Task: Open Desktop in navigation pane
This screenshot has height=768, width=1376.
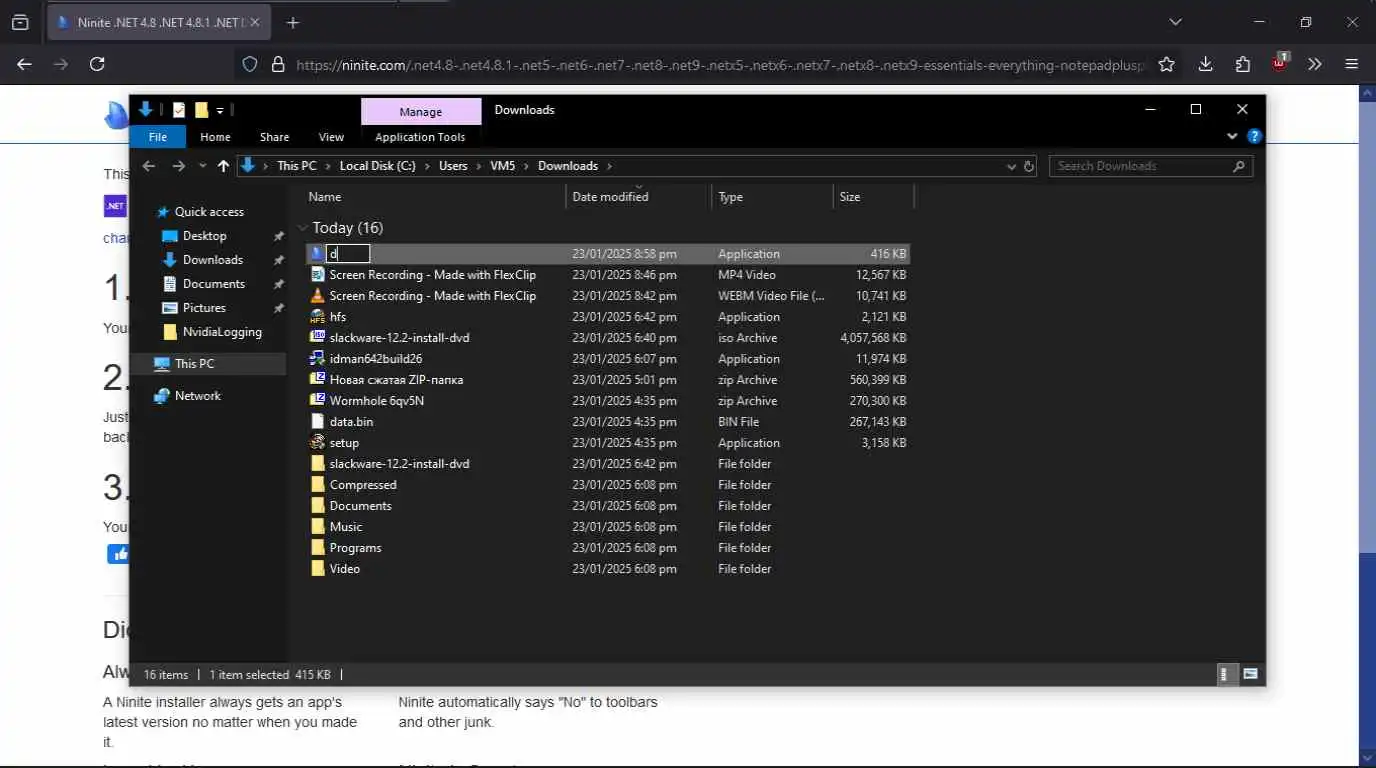Action: tap(204, 236)
